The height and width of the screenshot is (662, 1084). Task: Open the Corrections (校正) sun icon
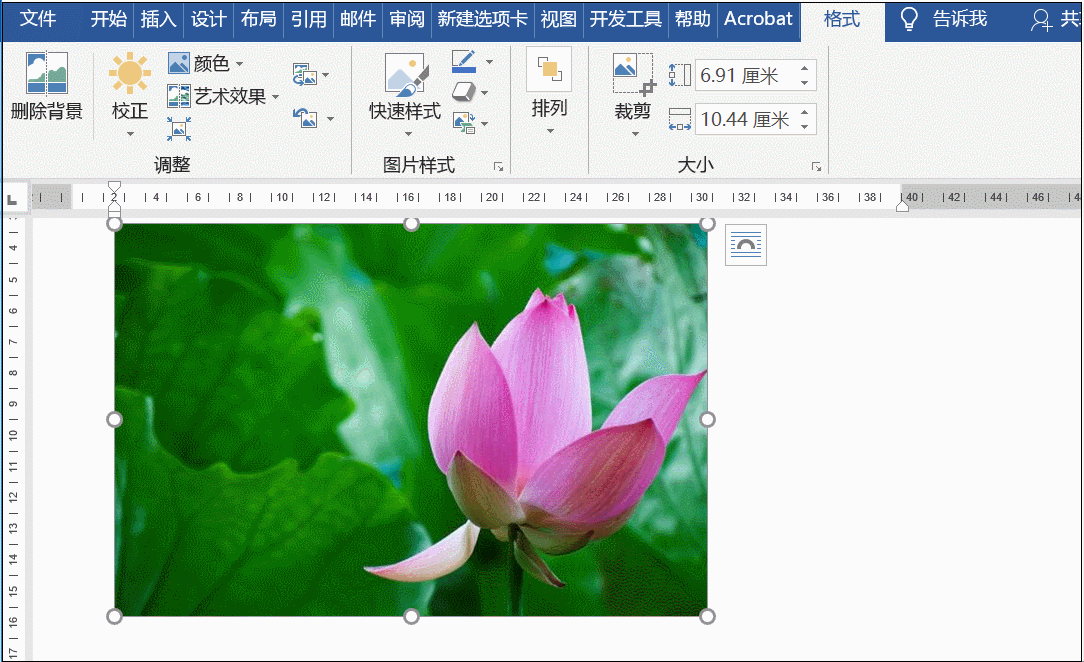[x=129, y=73]
